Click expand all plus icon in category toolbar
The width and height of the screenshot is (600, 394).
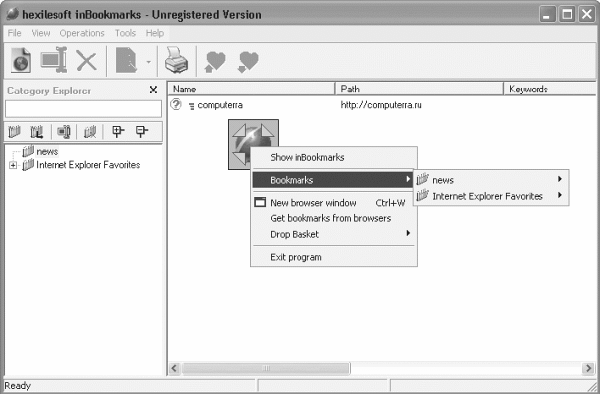[x=118, y=131]
